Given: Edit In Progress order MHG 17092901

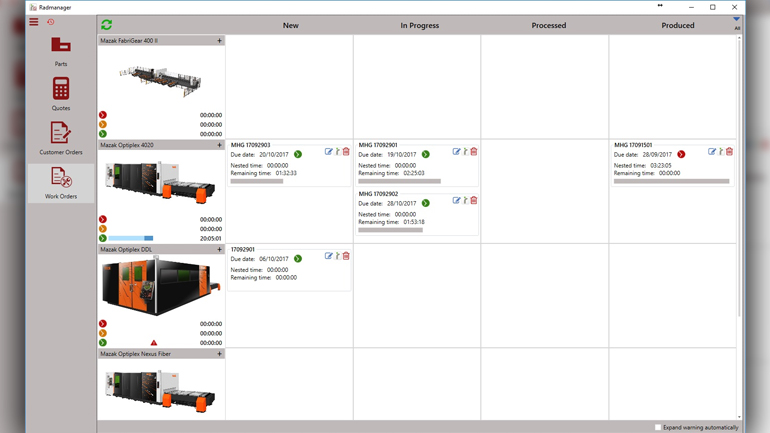Looking at the screenshot, I should (x=456, y=152).
